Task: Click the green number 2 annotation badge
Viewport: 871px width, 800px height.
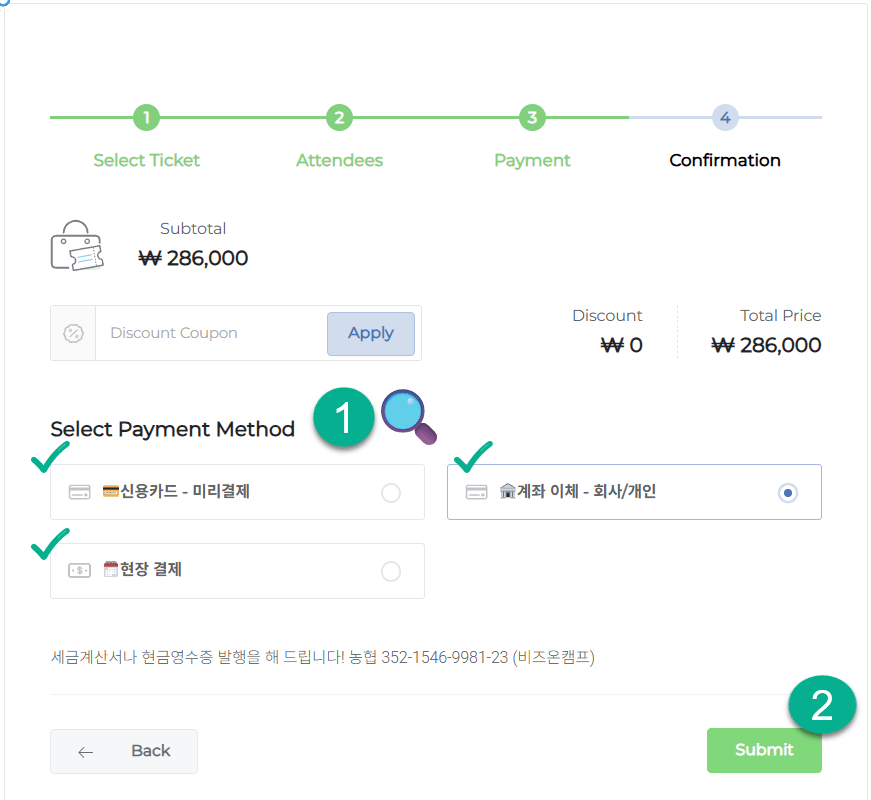Action: click(x=821, y=706)
